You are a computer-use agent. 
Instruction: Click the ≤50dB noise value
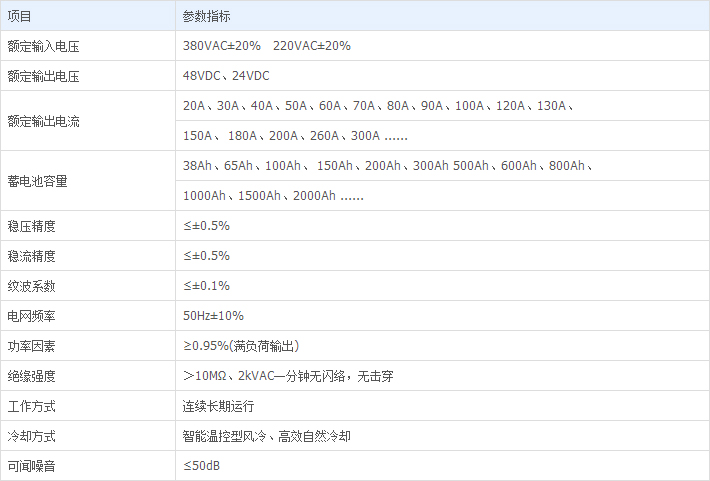(x=203, y=466)
